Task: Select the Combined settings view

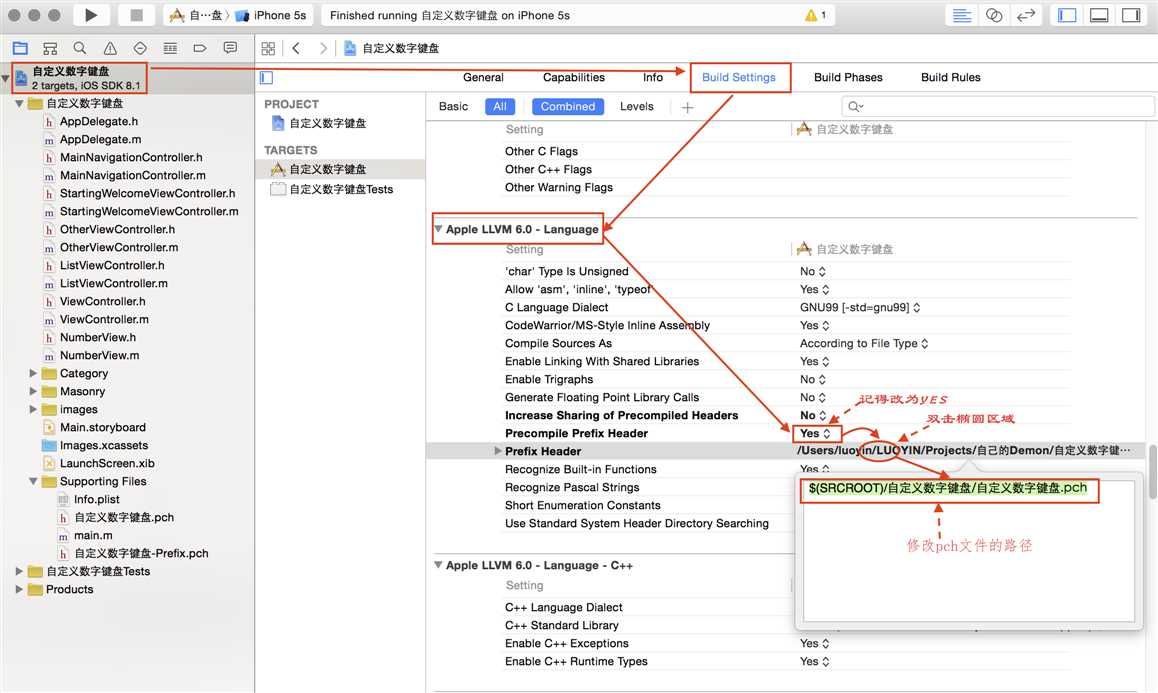Action: (568, 106)
